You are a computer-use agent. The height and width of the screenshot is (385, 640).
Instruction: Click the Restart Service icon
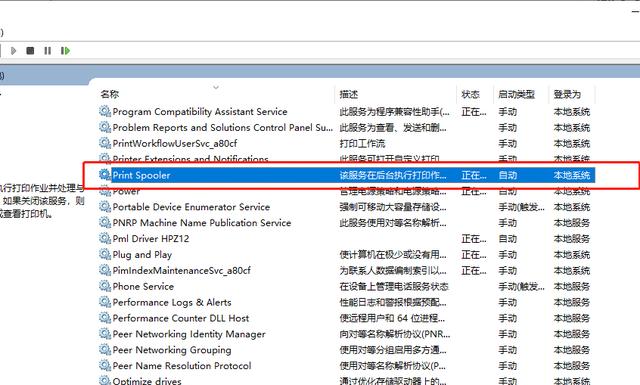pyautogui.click(x=65, y=51)
